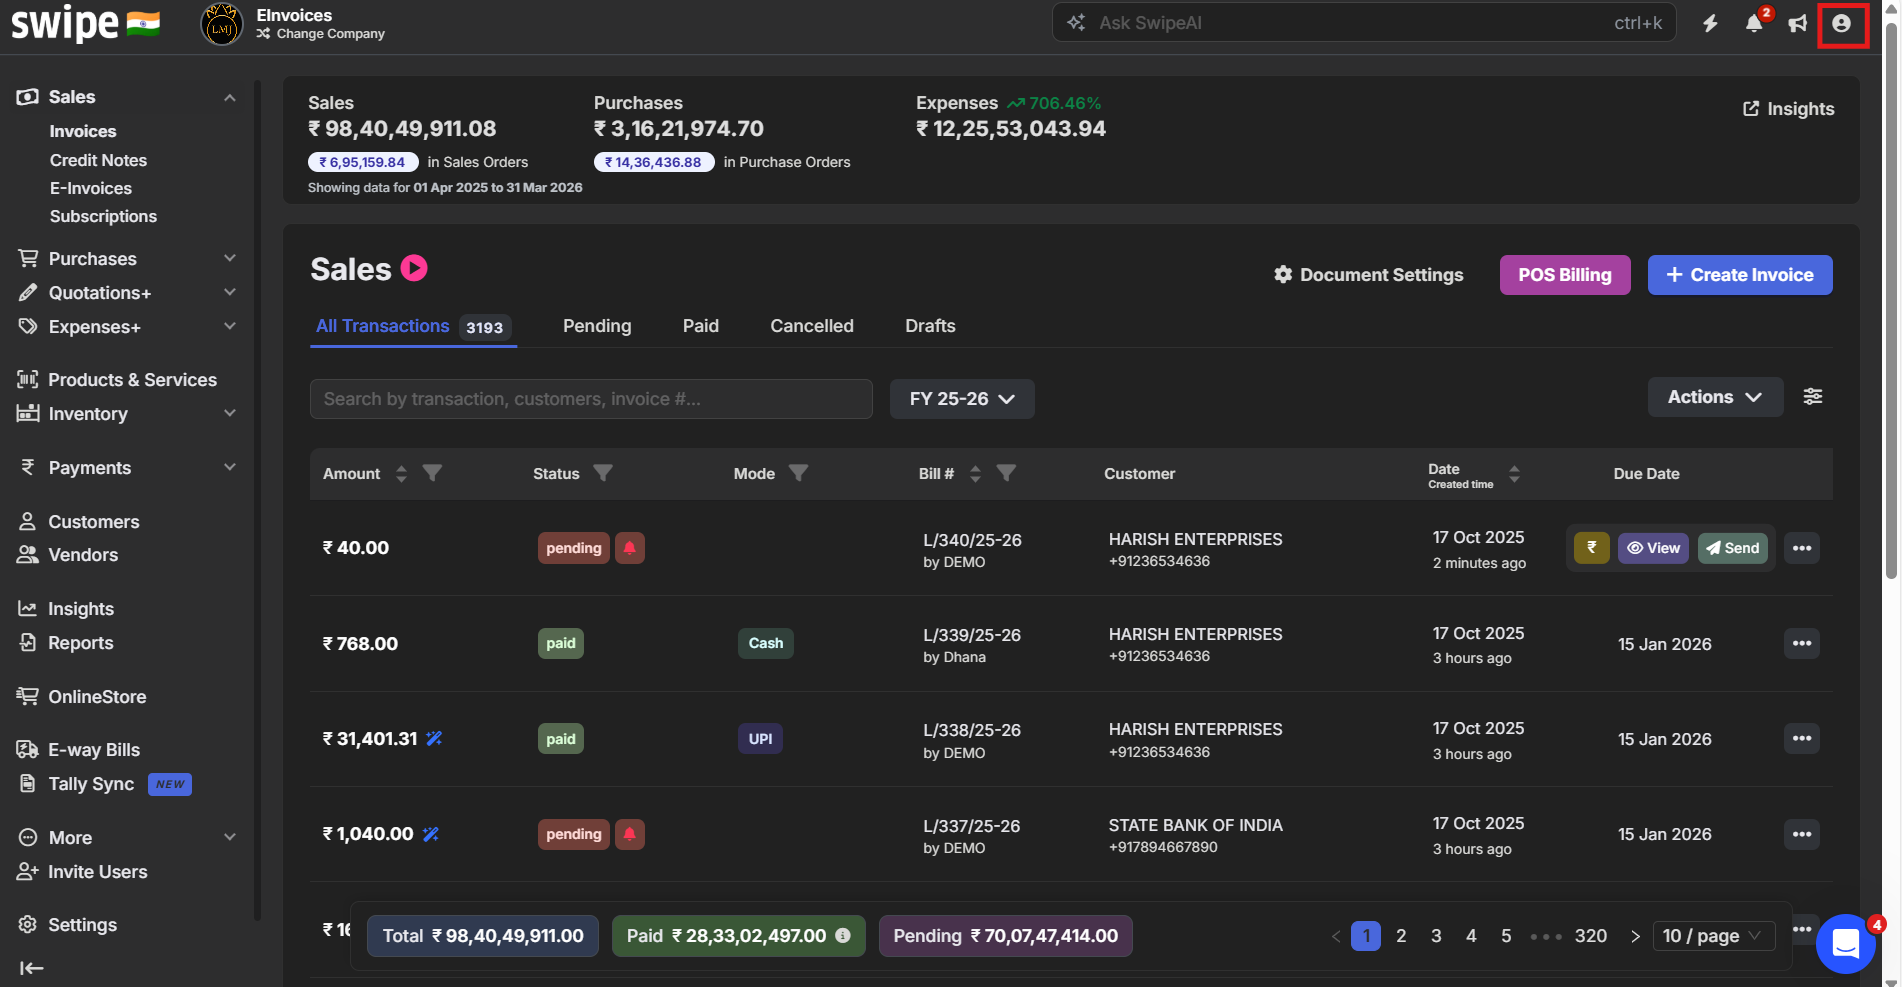Expand the Actions dropdown
This screenshot has height=987, width=1902.
coord(1714,397)
